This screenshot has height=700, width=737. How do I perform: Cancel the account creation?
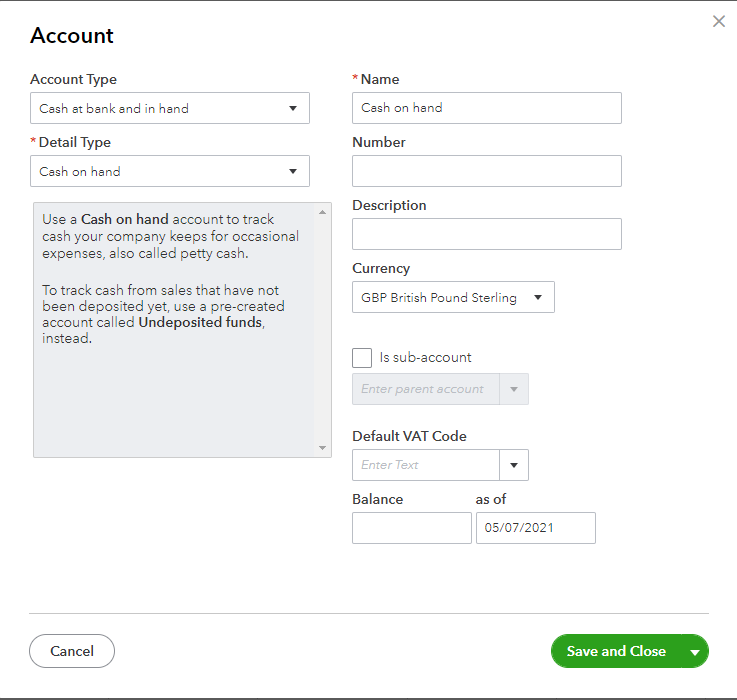point(72,651)
